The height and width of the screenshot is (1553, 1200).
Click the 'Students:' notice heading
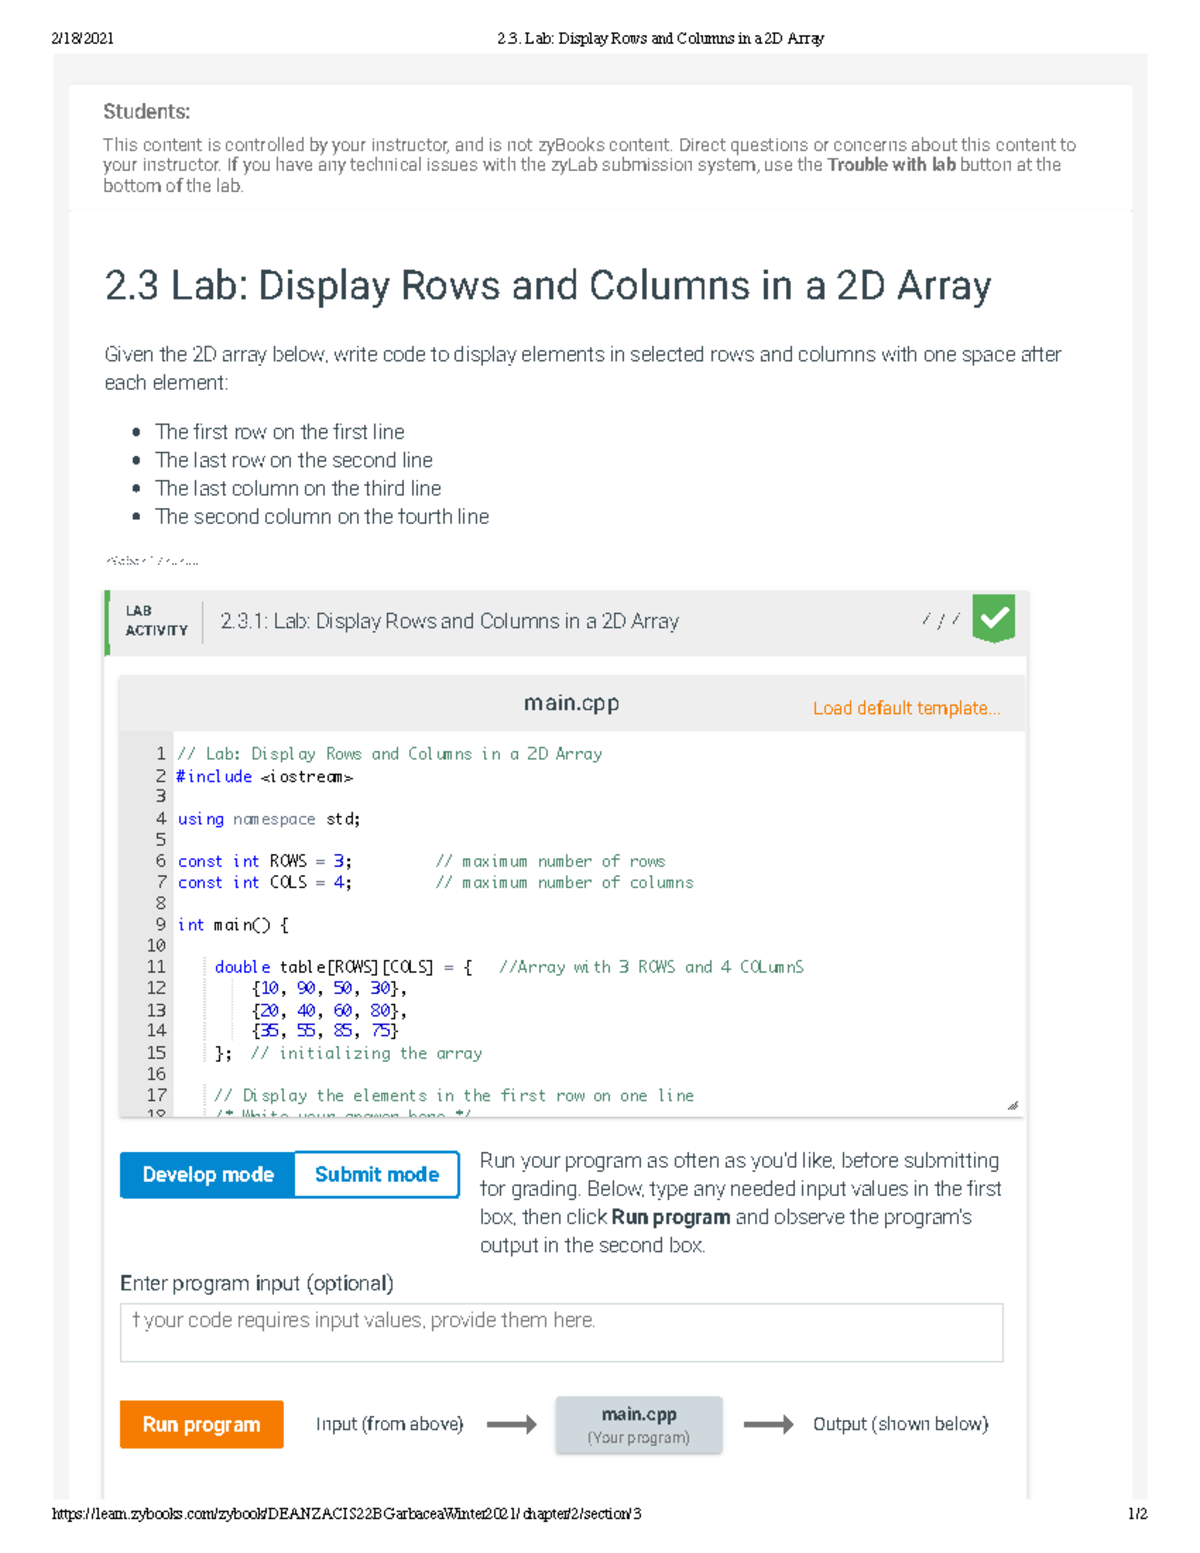point(146,112)
